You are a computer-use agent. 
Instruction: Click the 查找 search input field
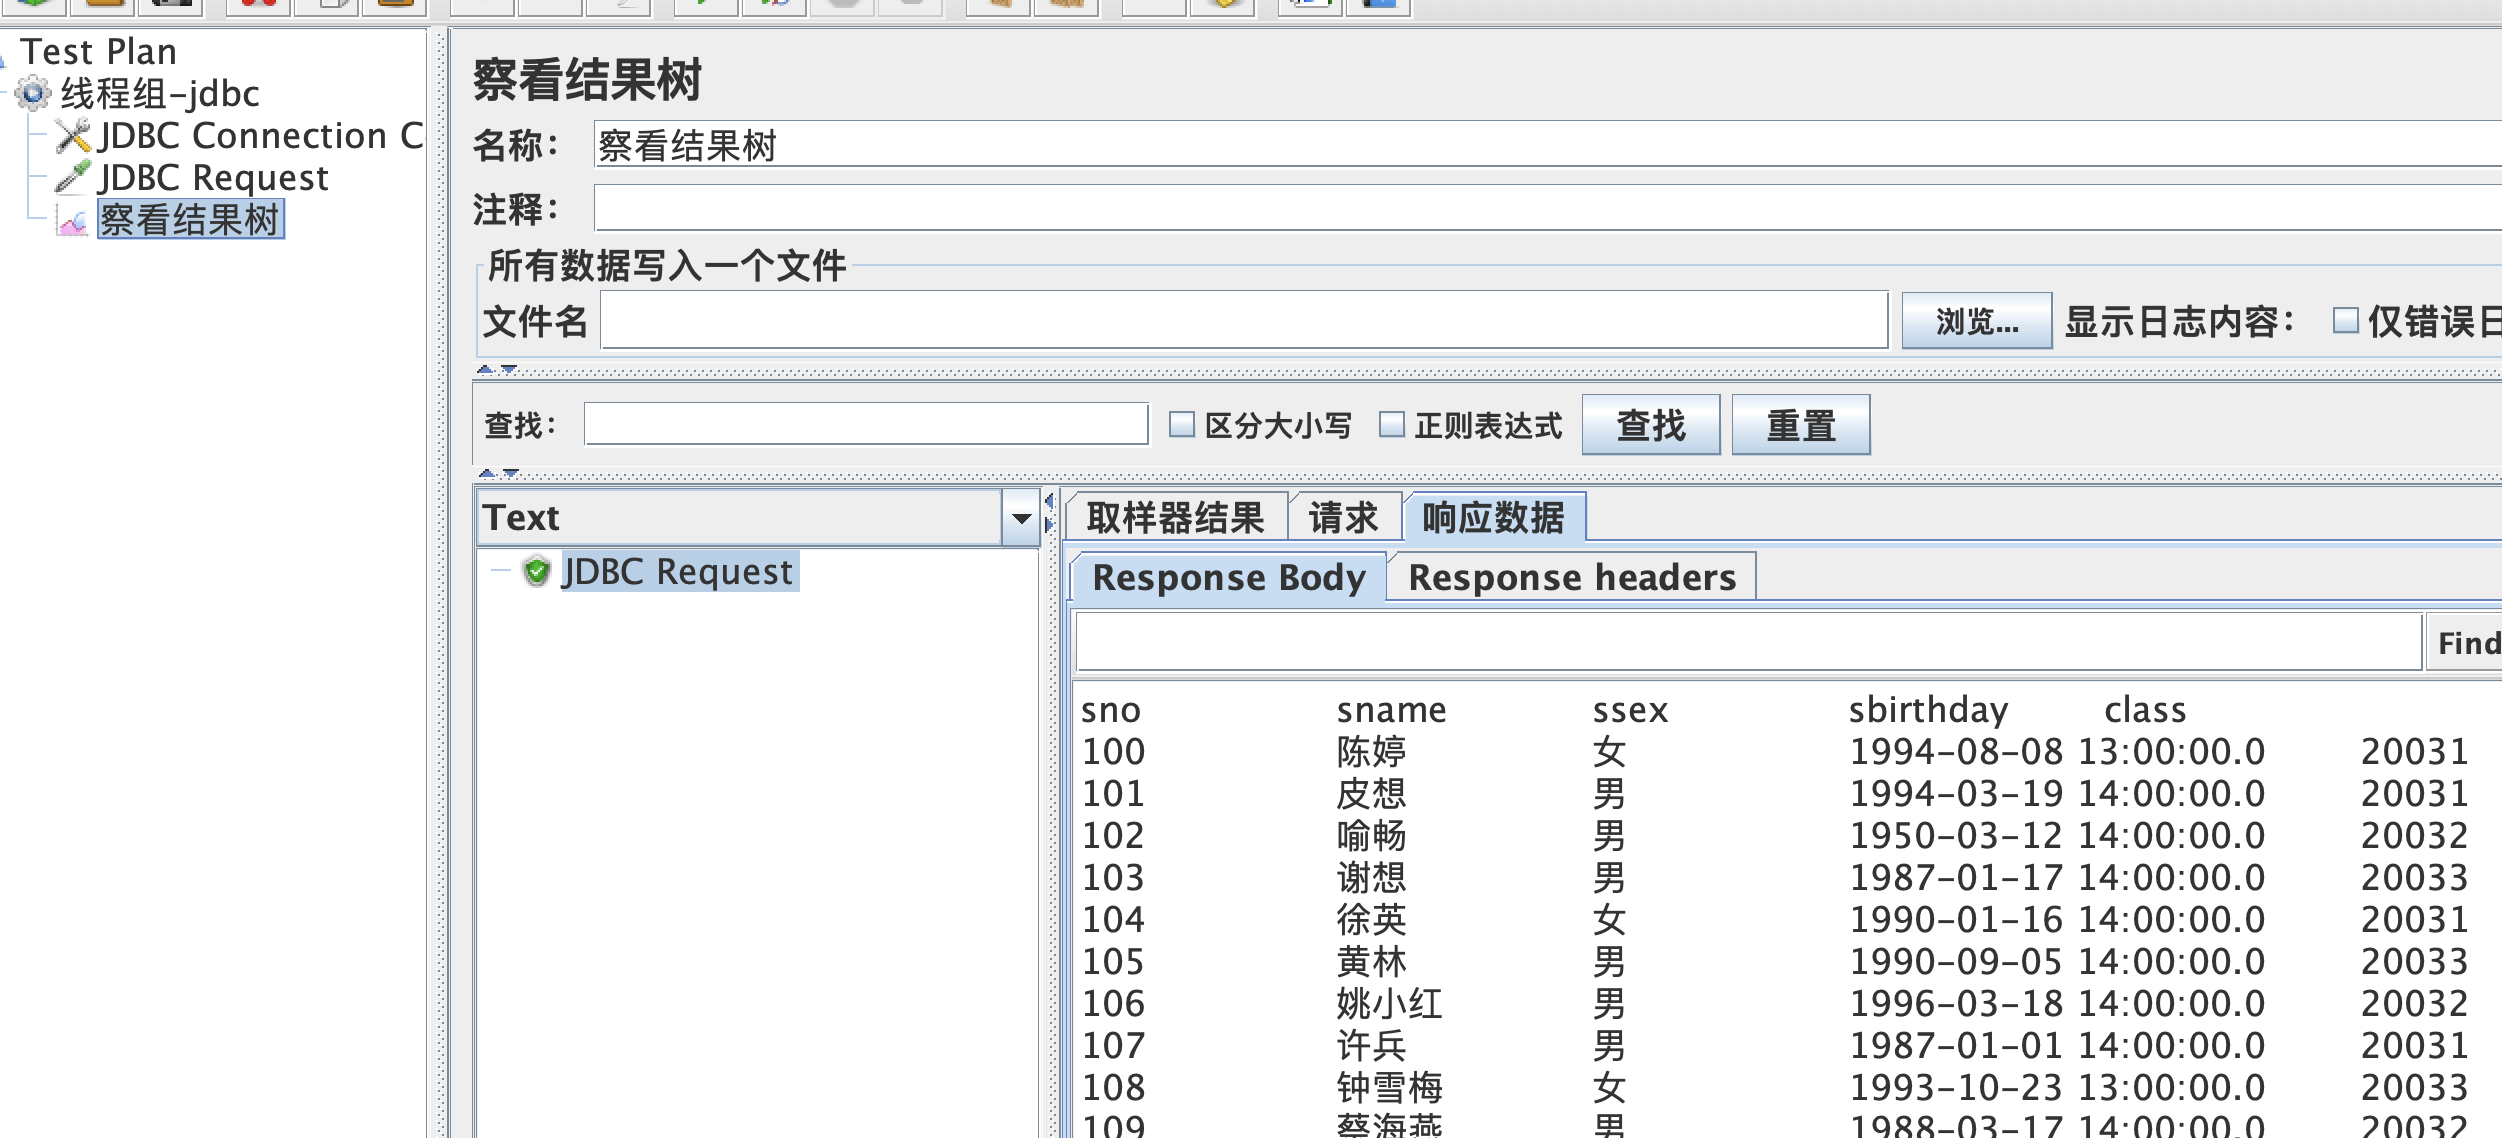click(x=865, y=425)
